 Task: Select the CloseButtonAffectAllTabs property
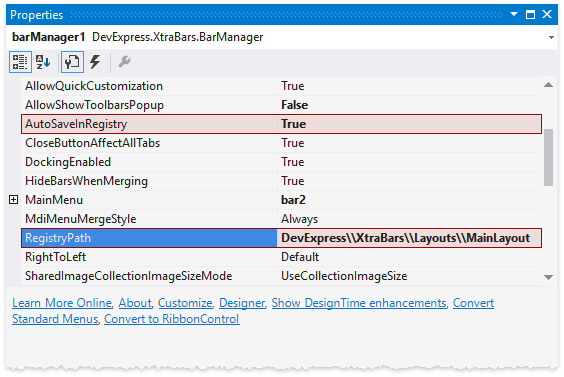point(149,143)
